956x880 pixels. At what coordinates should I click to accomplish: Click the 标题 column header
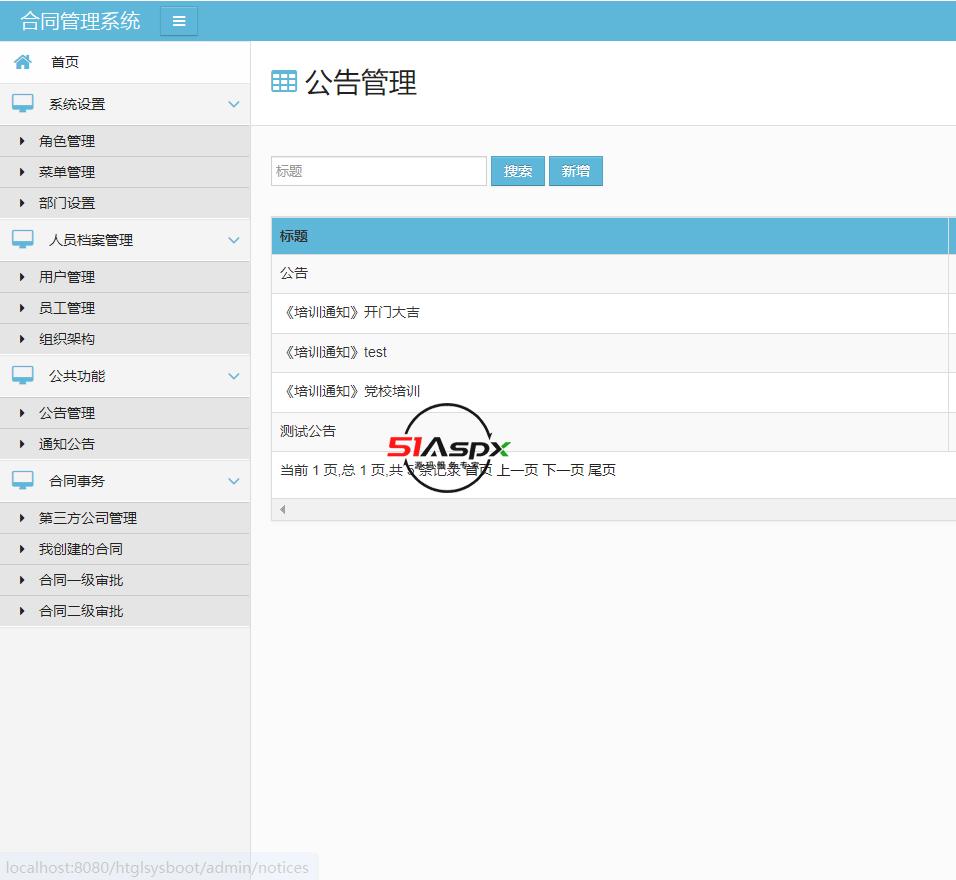(610, 236)
